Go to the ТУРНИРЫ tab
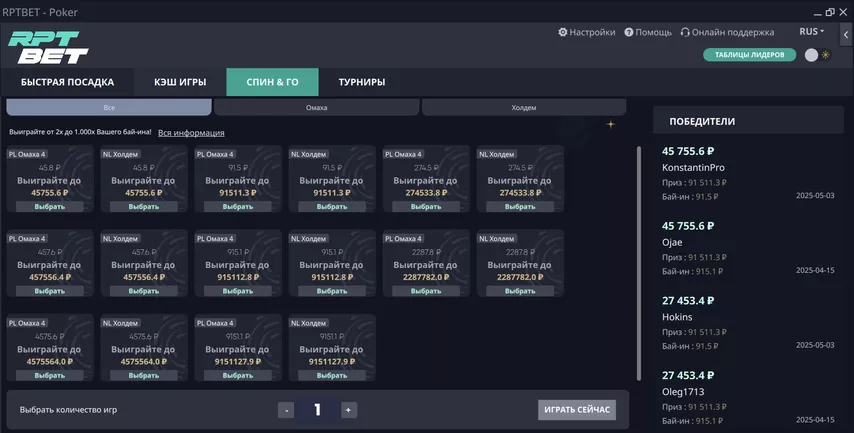 click(362, 82)
